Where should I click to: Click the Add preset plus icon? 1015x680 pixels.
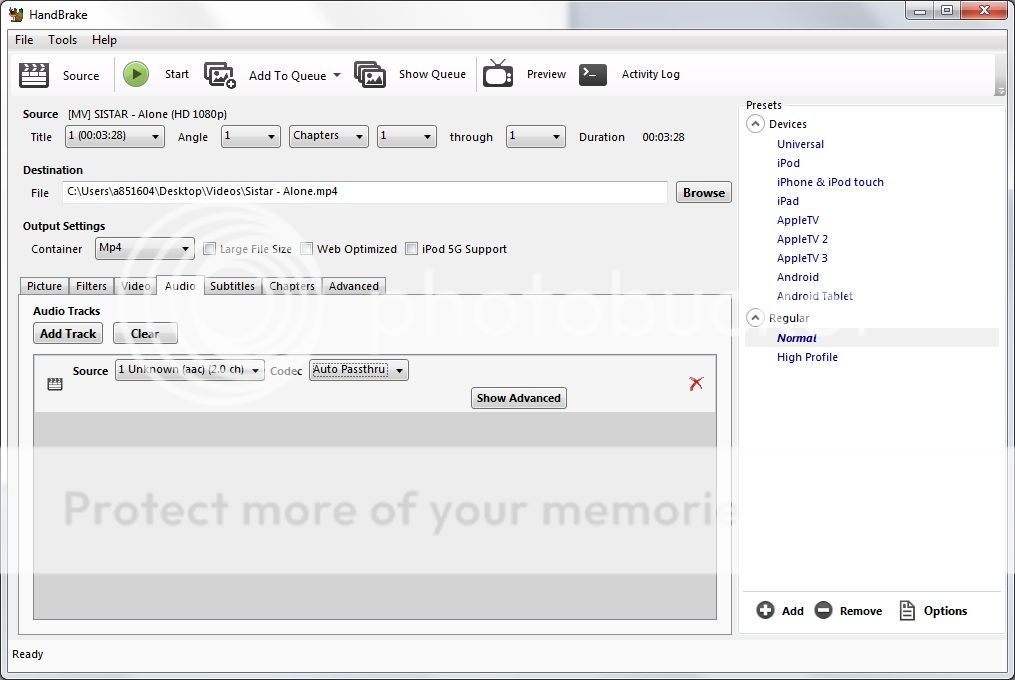point(766,611)
